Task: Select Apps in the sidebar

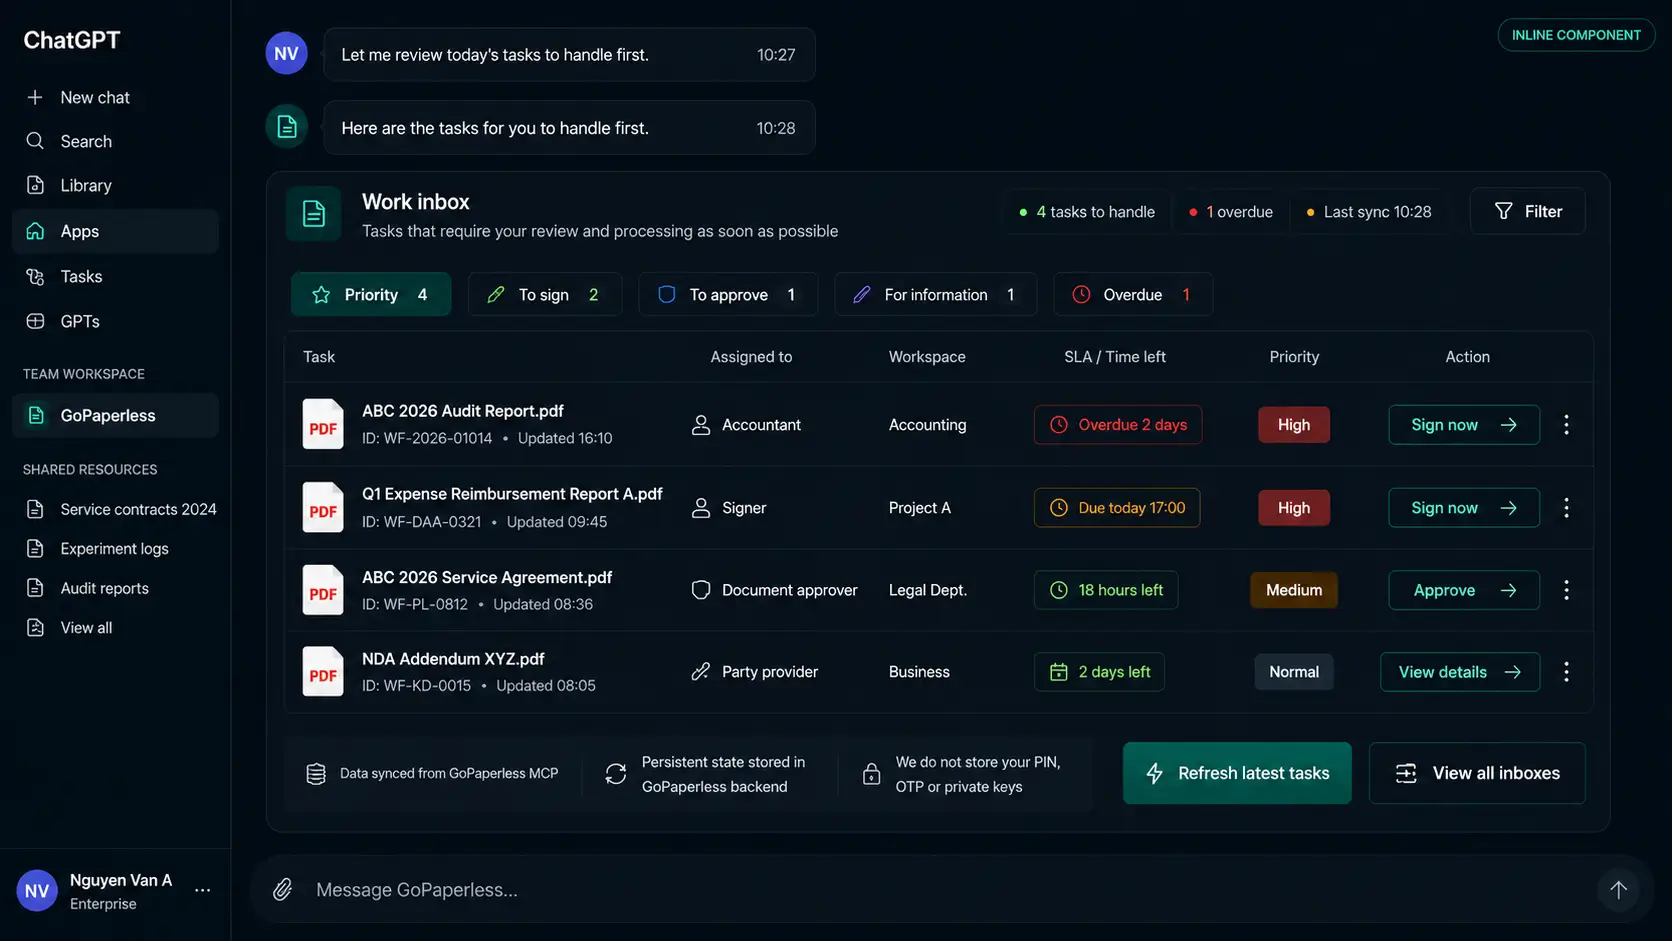Action: (x=115, y=231)
